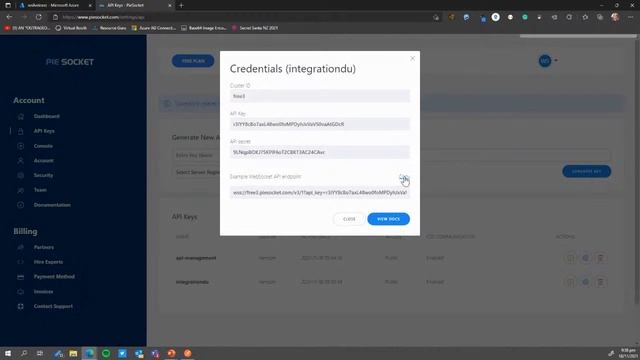Click the GENERATE KEY button

point(587,171)
